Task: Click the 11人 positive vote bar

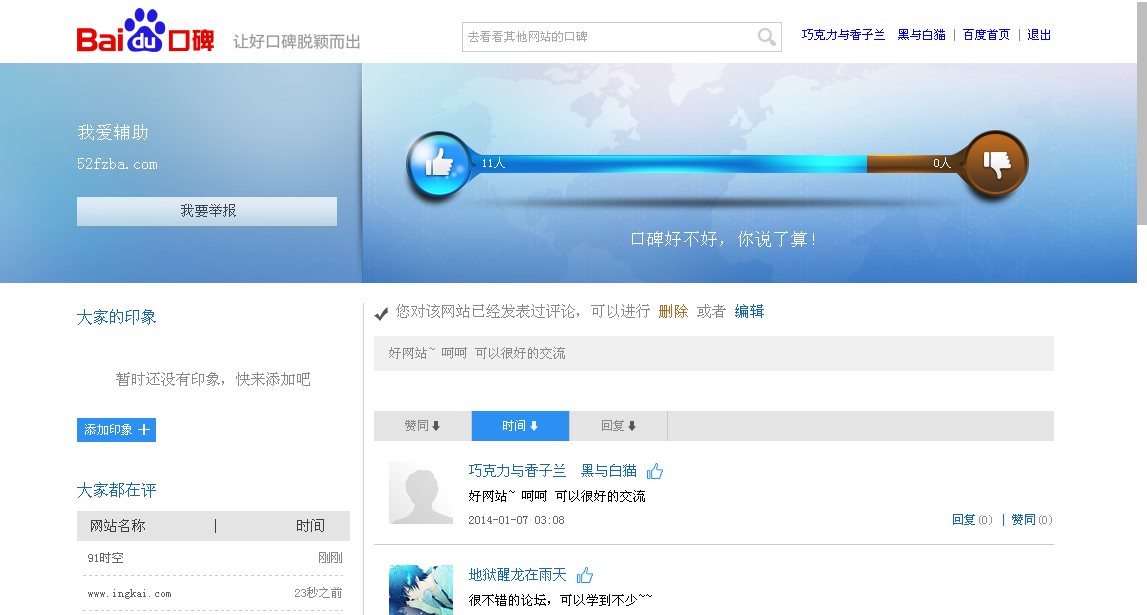Action: 669,164
